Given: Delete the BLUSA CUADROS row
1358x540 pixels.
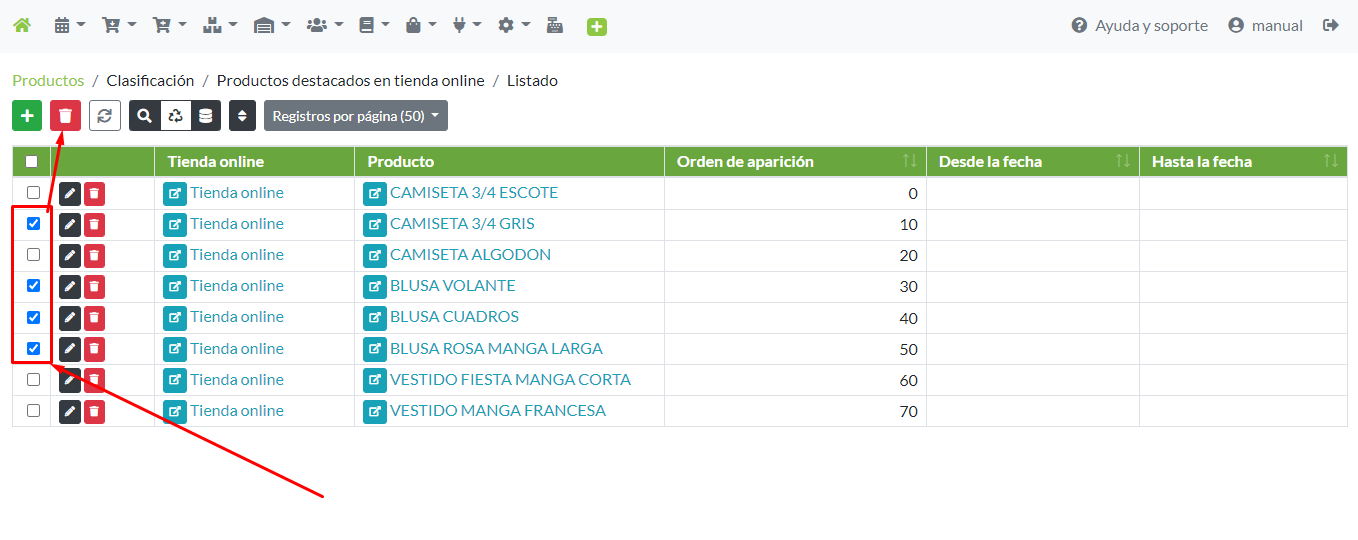Looking at the screenshot, I should pos(94,317).
